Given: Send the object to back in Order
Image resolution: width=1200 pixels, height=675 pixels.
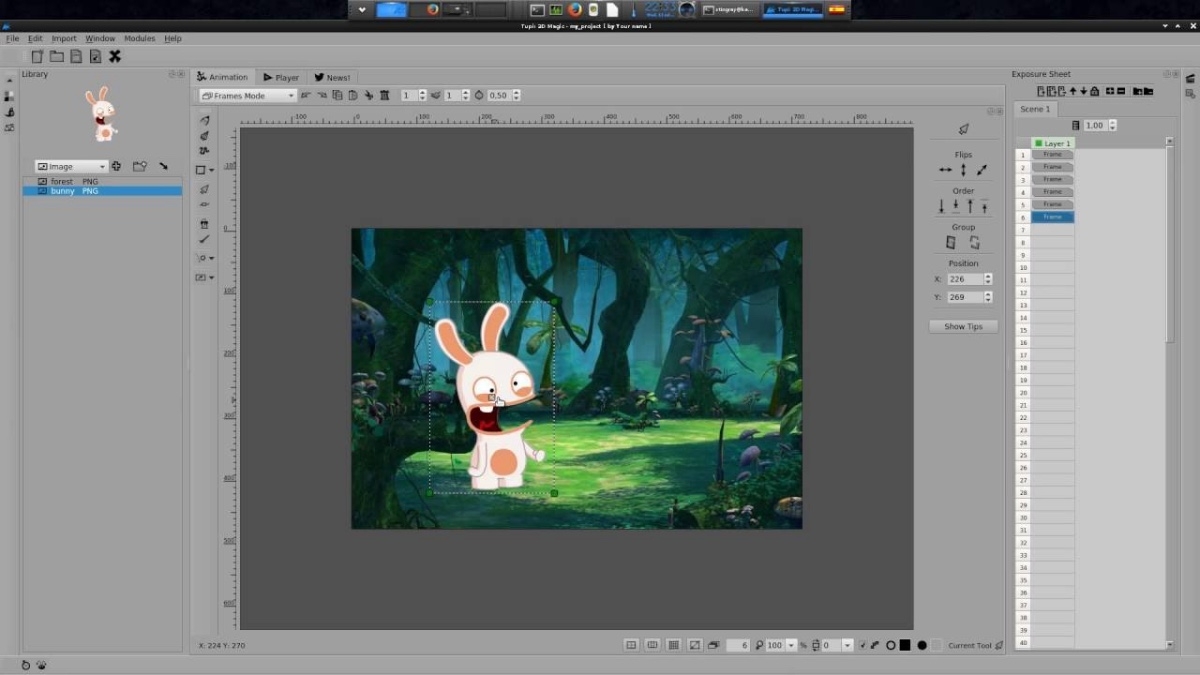Looking at the screenshot, I should tap(941, 206).
